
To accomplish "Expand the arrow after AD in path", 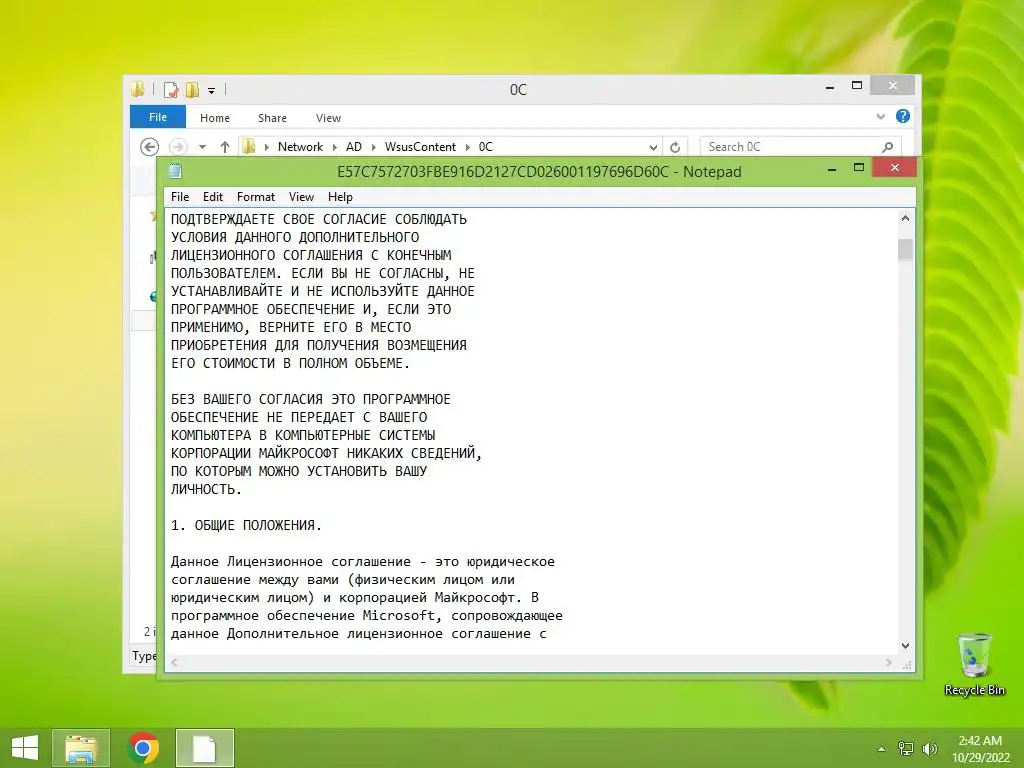I will [374, 147].
